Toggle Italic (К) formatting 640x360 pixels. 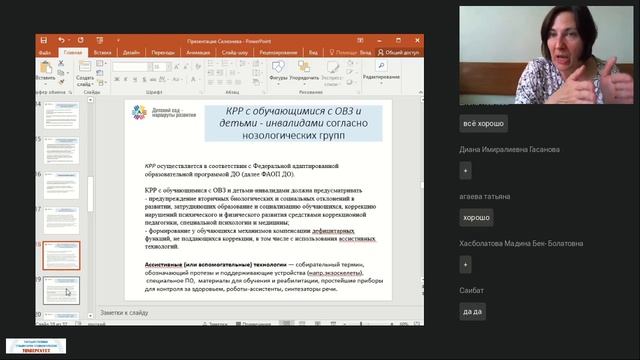point(126,79)
